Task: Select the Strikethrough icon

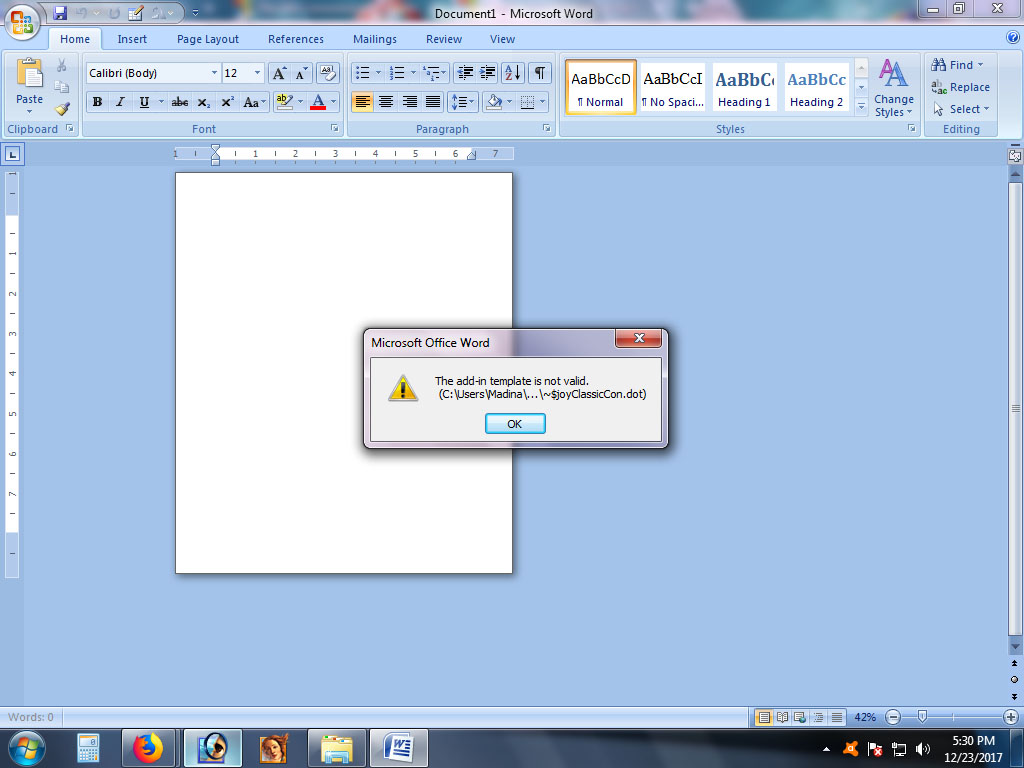Action: click(x=179, y=102)
